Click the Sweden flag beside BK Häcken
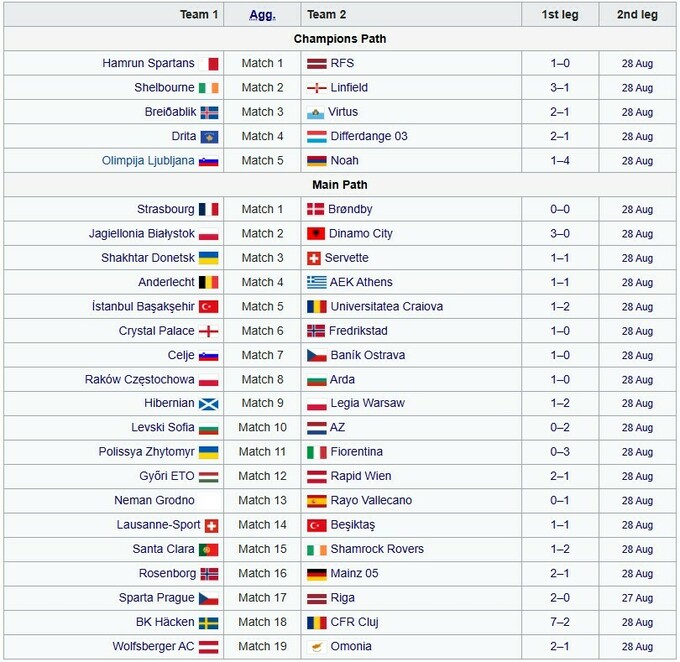This screenshot has height=662, width=680. click(209, 623)
